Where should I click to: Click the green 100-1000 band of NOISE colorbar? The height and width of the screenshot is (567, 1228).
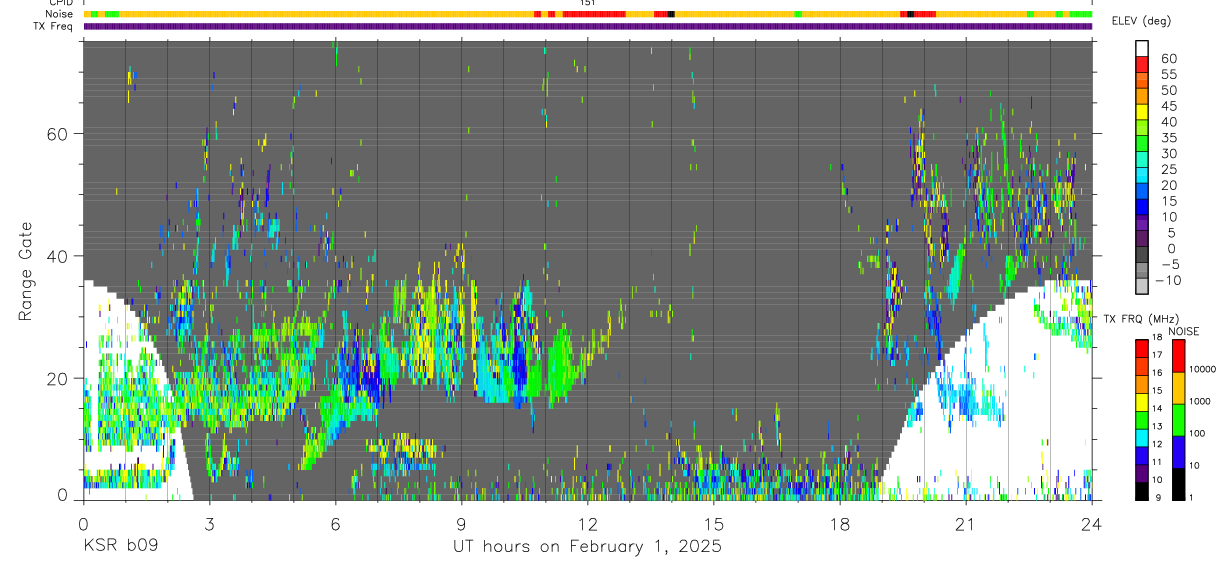point(1178,419)
